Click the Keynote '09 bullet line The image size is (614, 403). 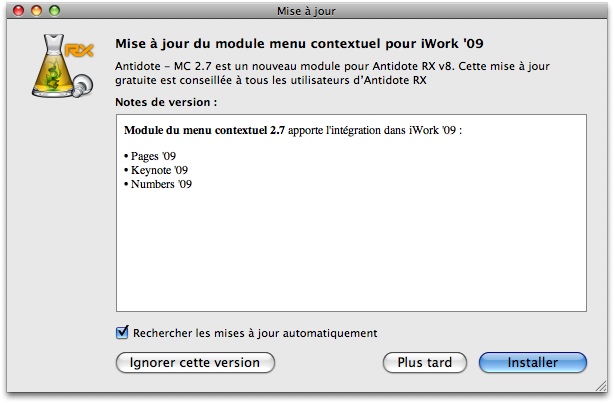pyautogui.click(x=155, y=170)
